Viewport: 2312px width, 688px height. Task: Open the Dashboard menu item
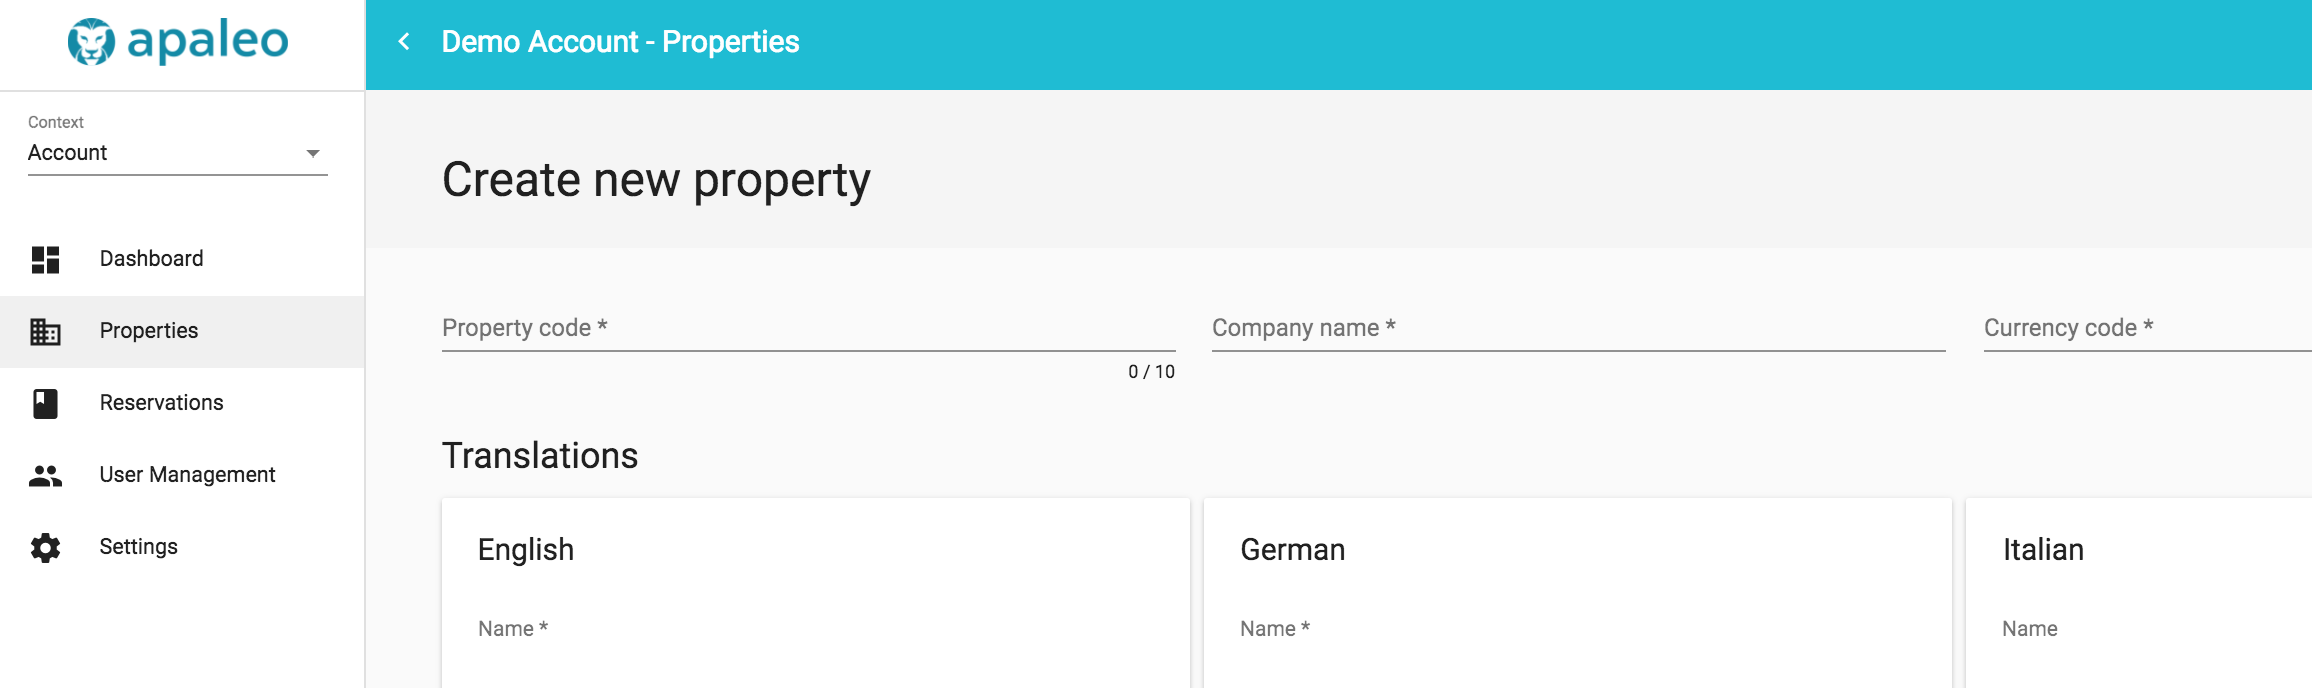182,259
